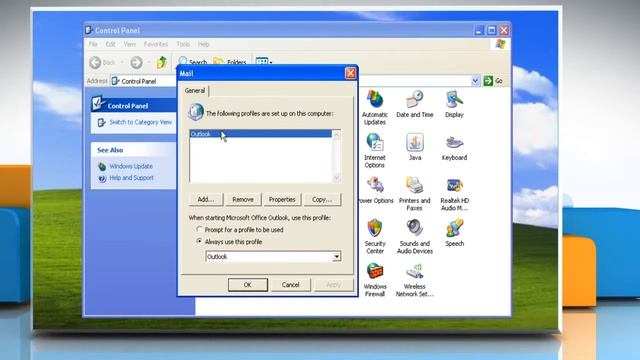The height and width of the screenshot is (360, 640).
Task: Open the Tools menu
Action: pos(183,44)
